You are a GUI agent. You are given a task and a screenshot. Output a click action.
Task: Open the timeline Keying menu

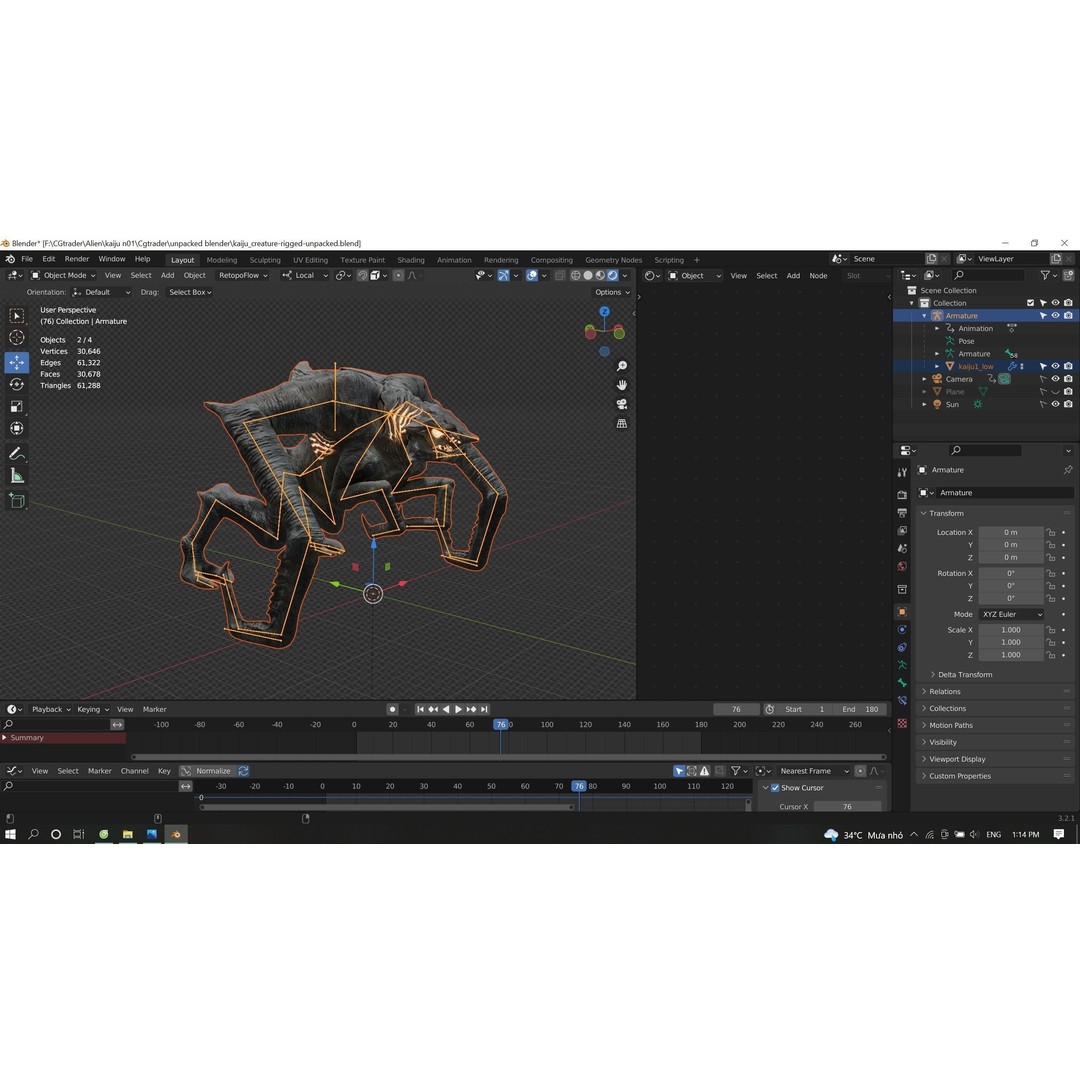(x=92, y=709)
